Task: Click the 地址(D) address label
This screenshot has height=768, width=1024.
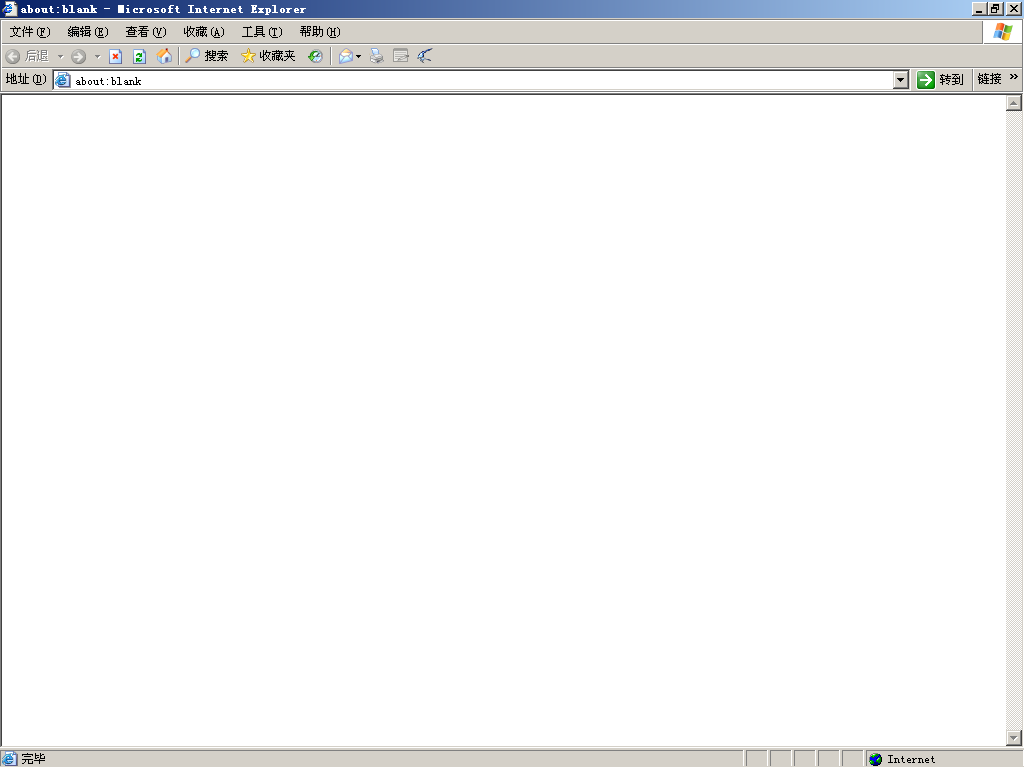Action: [26, 79]
